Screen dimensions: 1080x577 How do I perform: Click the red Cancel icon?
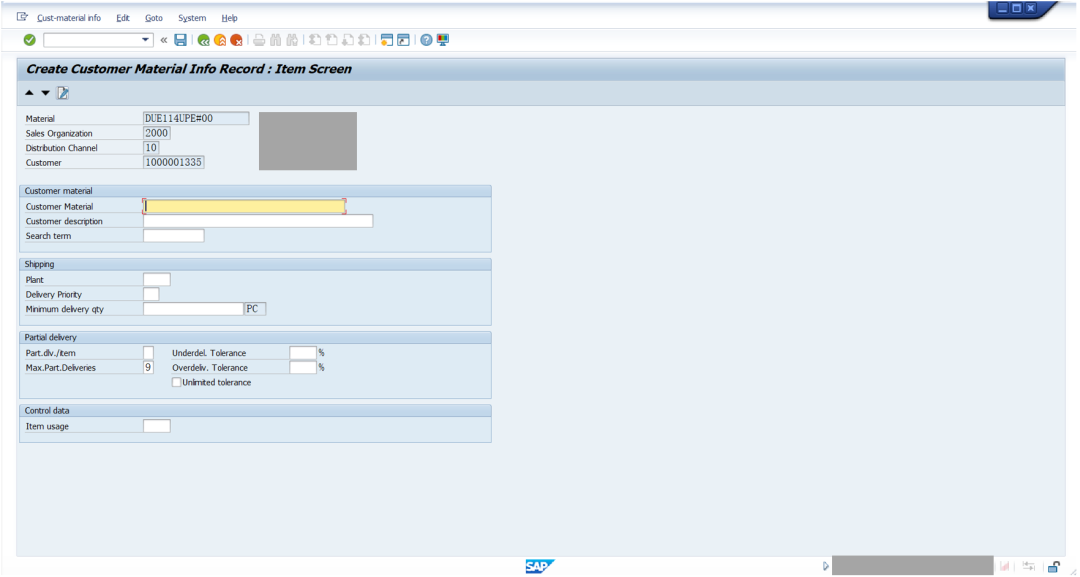click(236, 41)
